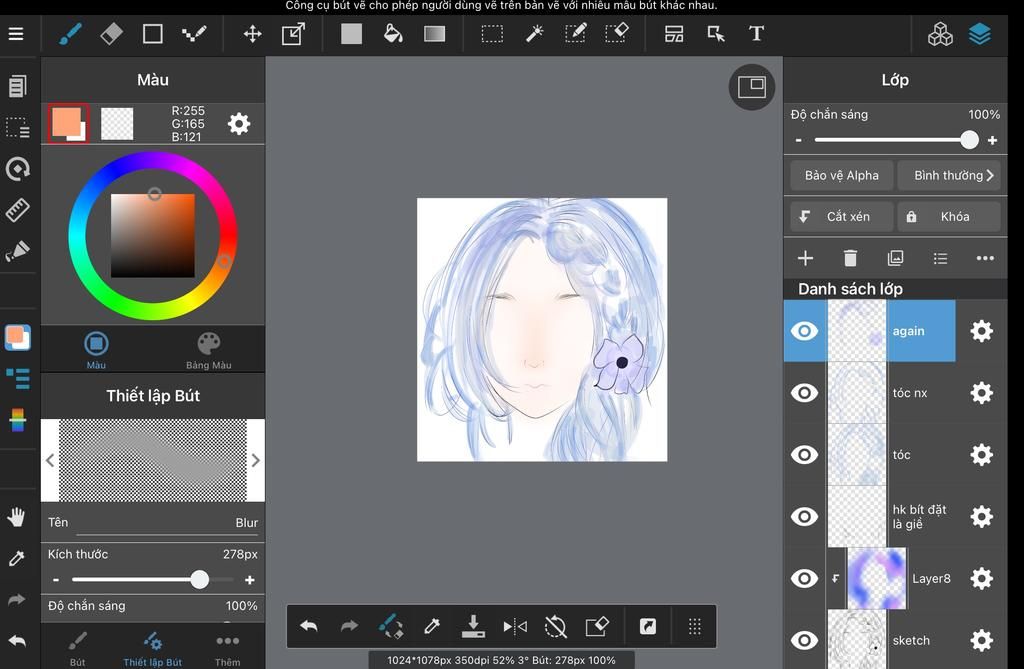The height and width of the screenshot is (669, 1024).
Task: Increase layer opacity with plus button
Action: pos(993,140)
